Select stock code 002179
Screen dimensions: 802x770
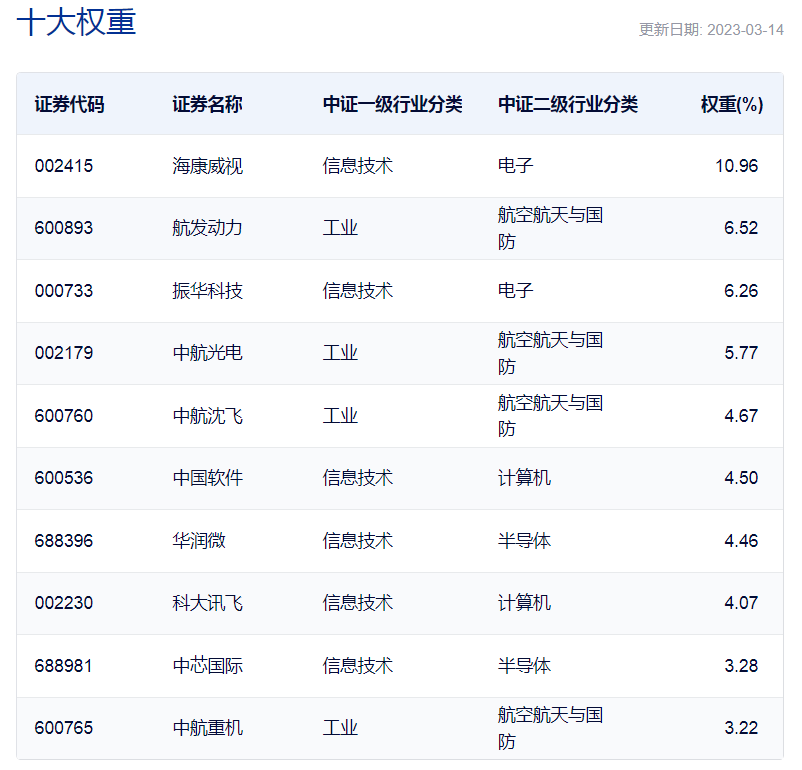coord(64,353)
